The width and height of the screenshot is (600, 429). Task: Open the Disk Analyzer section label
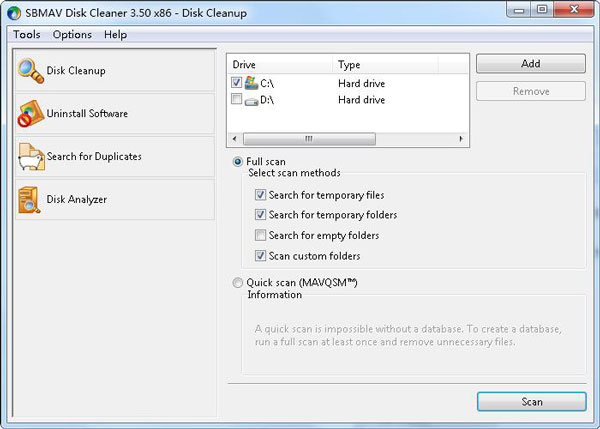[77, 199]
